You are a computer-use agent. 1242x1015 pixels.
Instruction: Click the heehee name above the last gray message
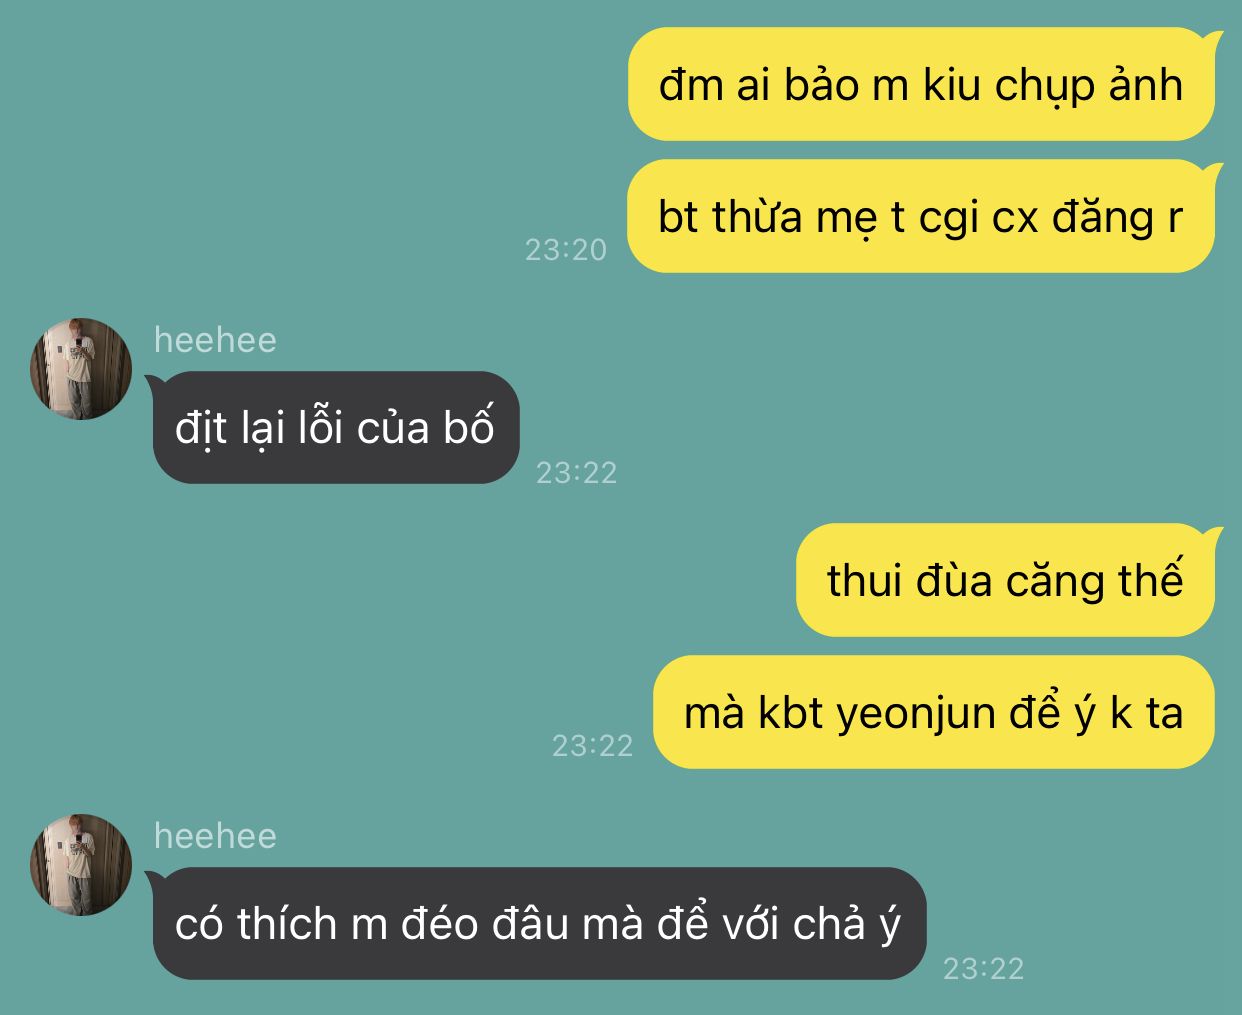pyautogui.click(x=215, y=836)
